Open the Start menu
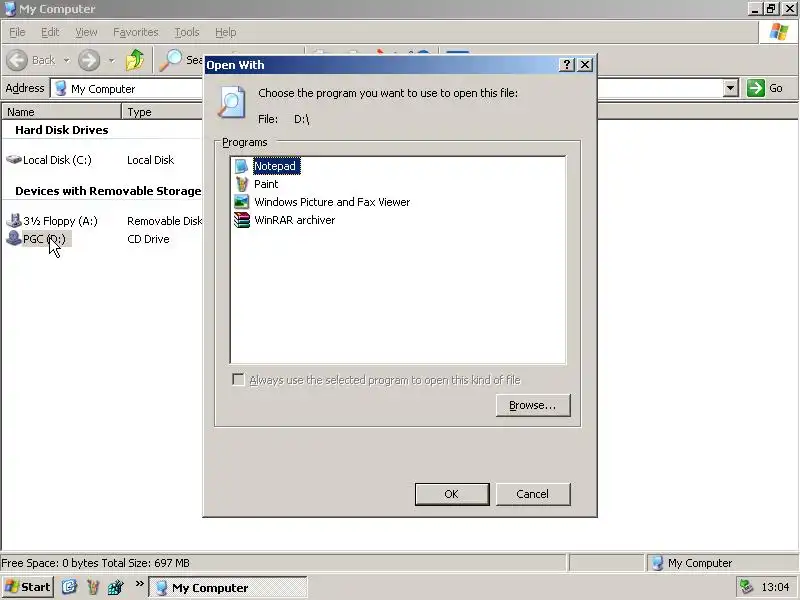The width and height of the screenshot is (800, 600). [28, 587]
